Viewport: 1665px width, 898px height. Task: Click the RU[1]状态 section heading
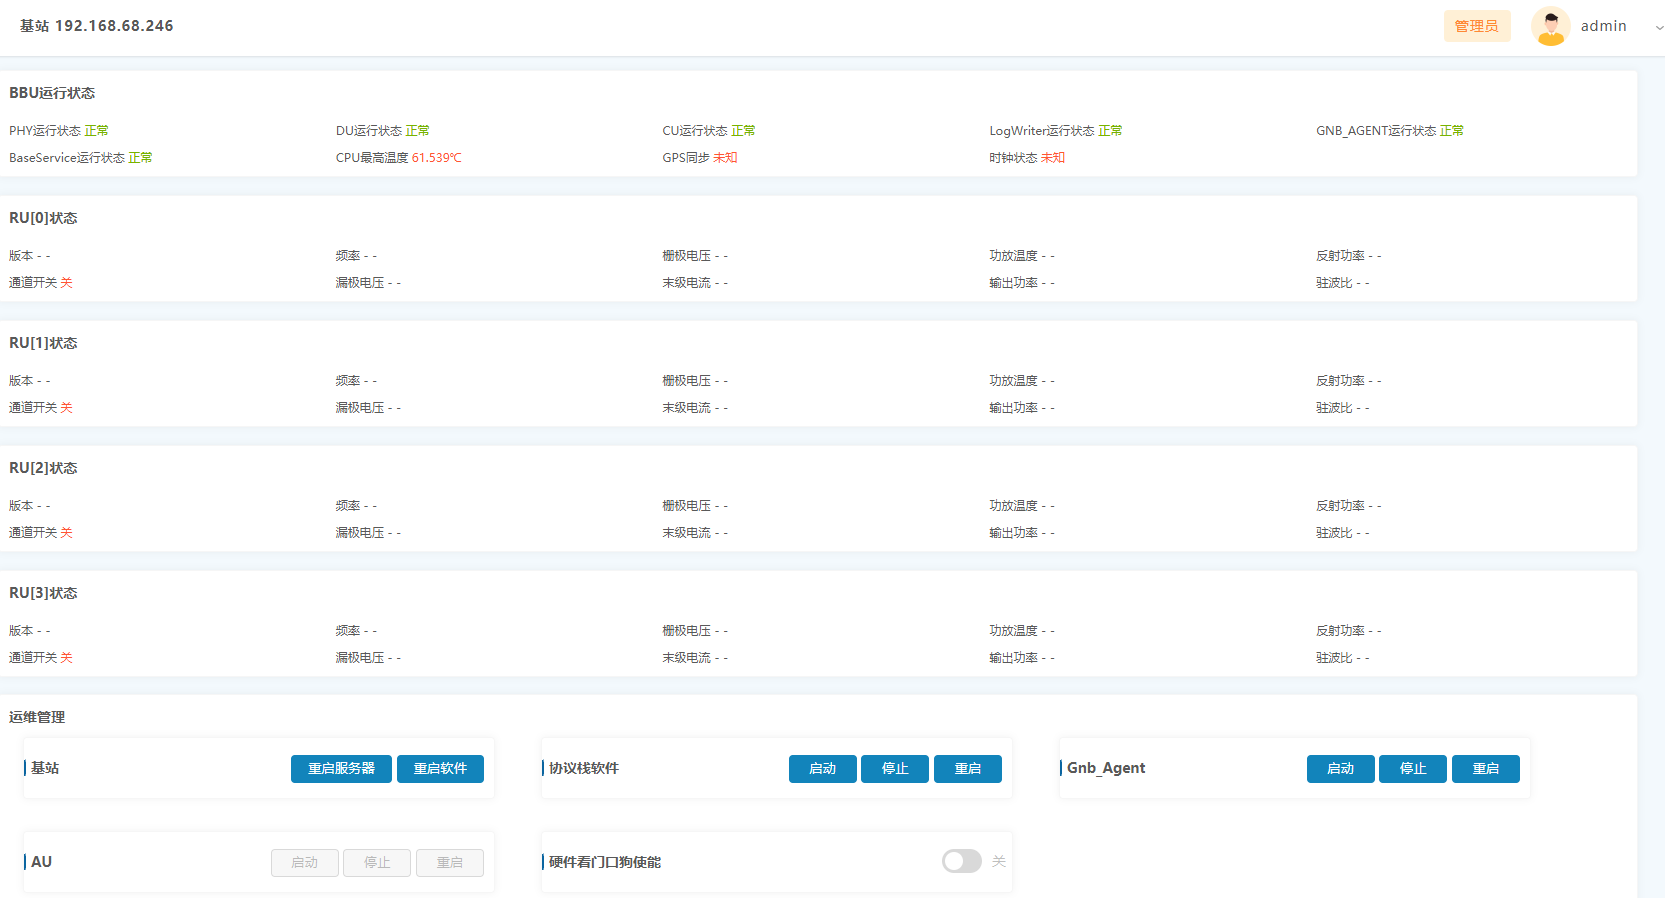(x=43, y=343)
